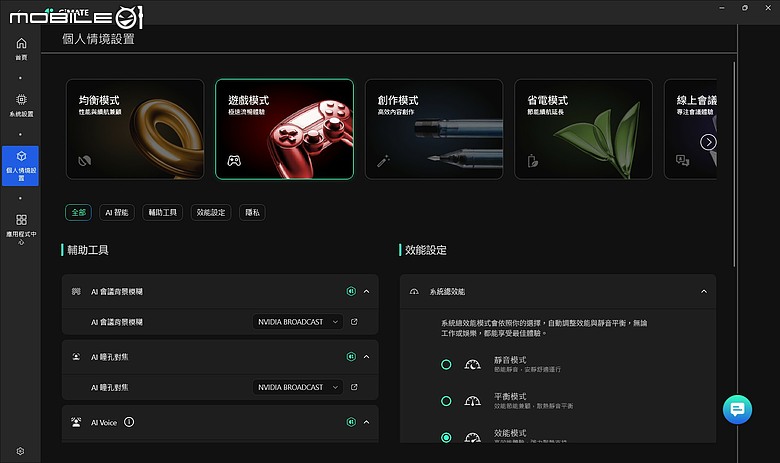780x463 pixels.
Task: Collapse the 系統總效能 section
Action: pos(704,291)
